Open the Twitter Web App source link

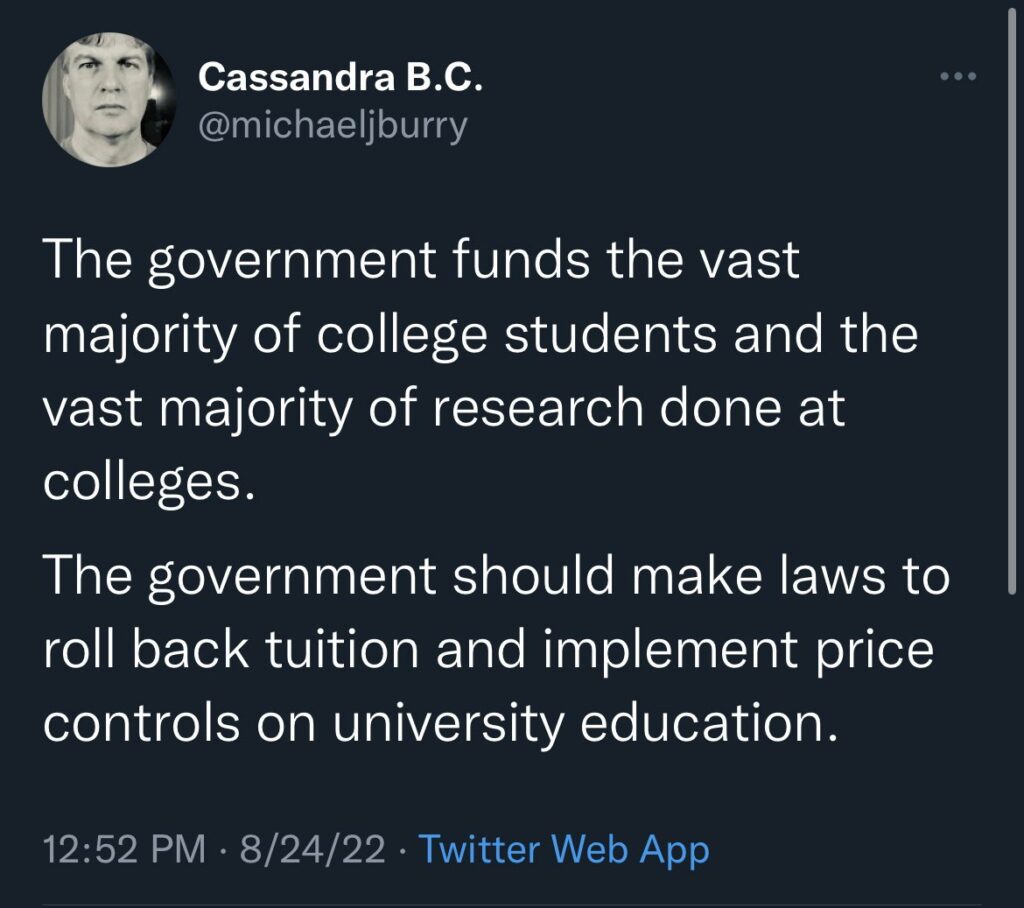click(563, 851)
